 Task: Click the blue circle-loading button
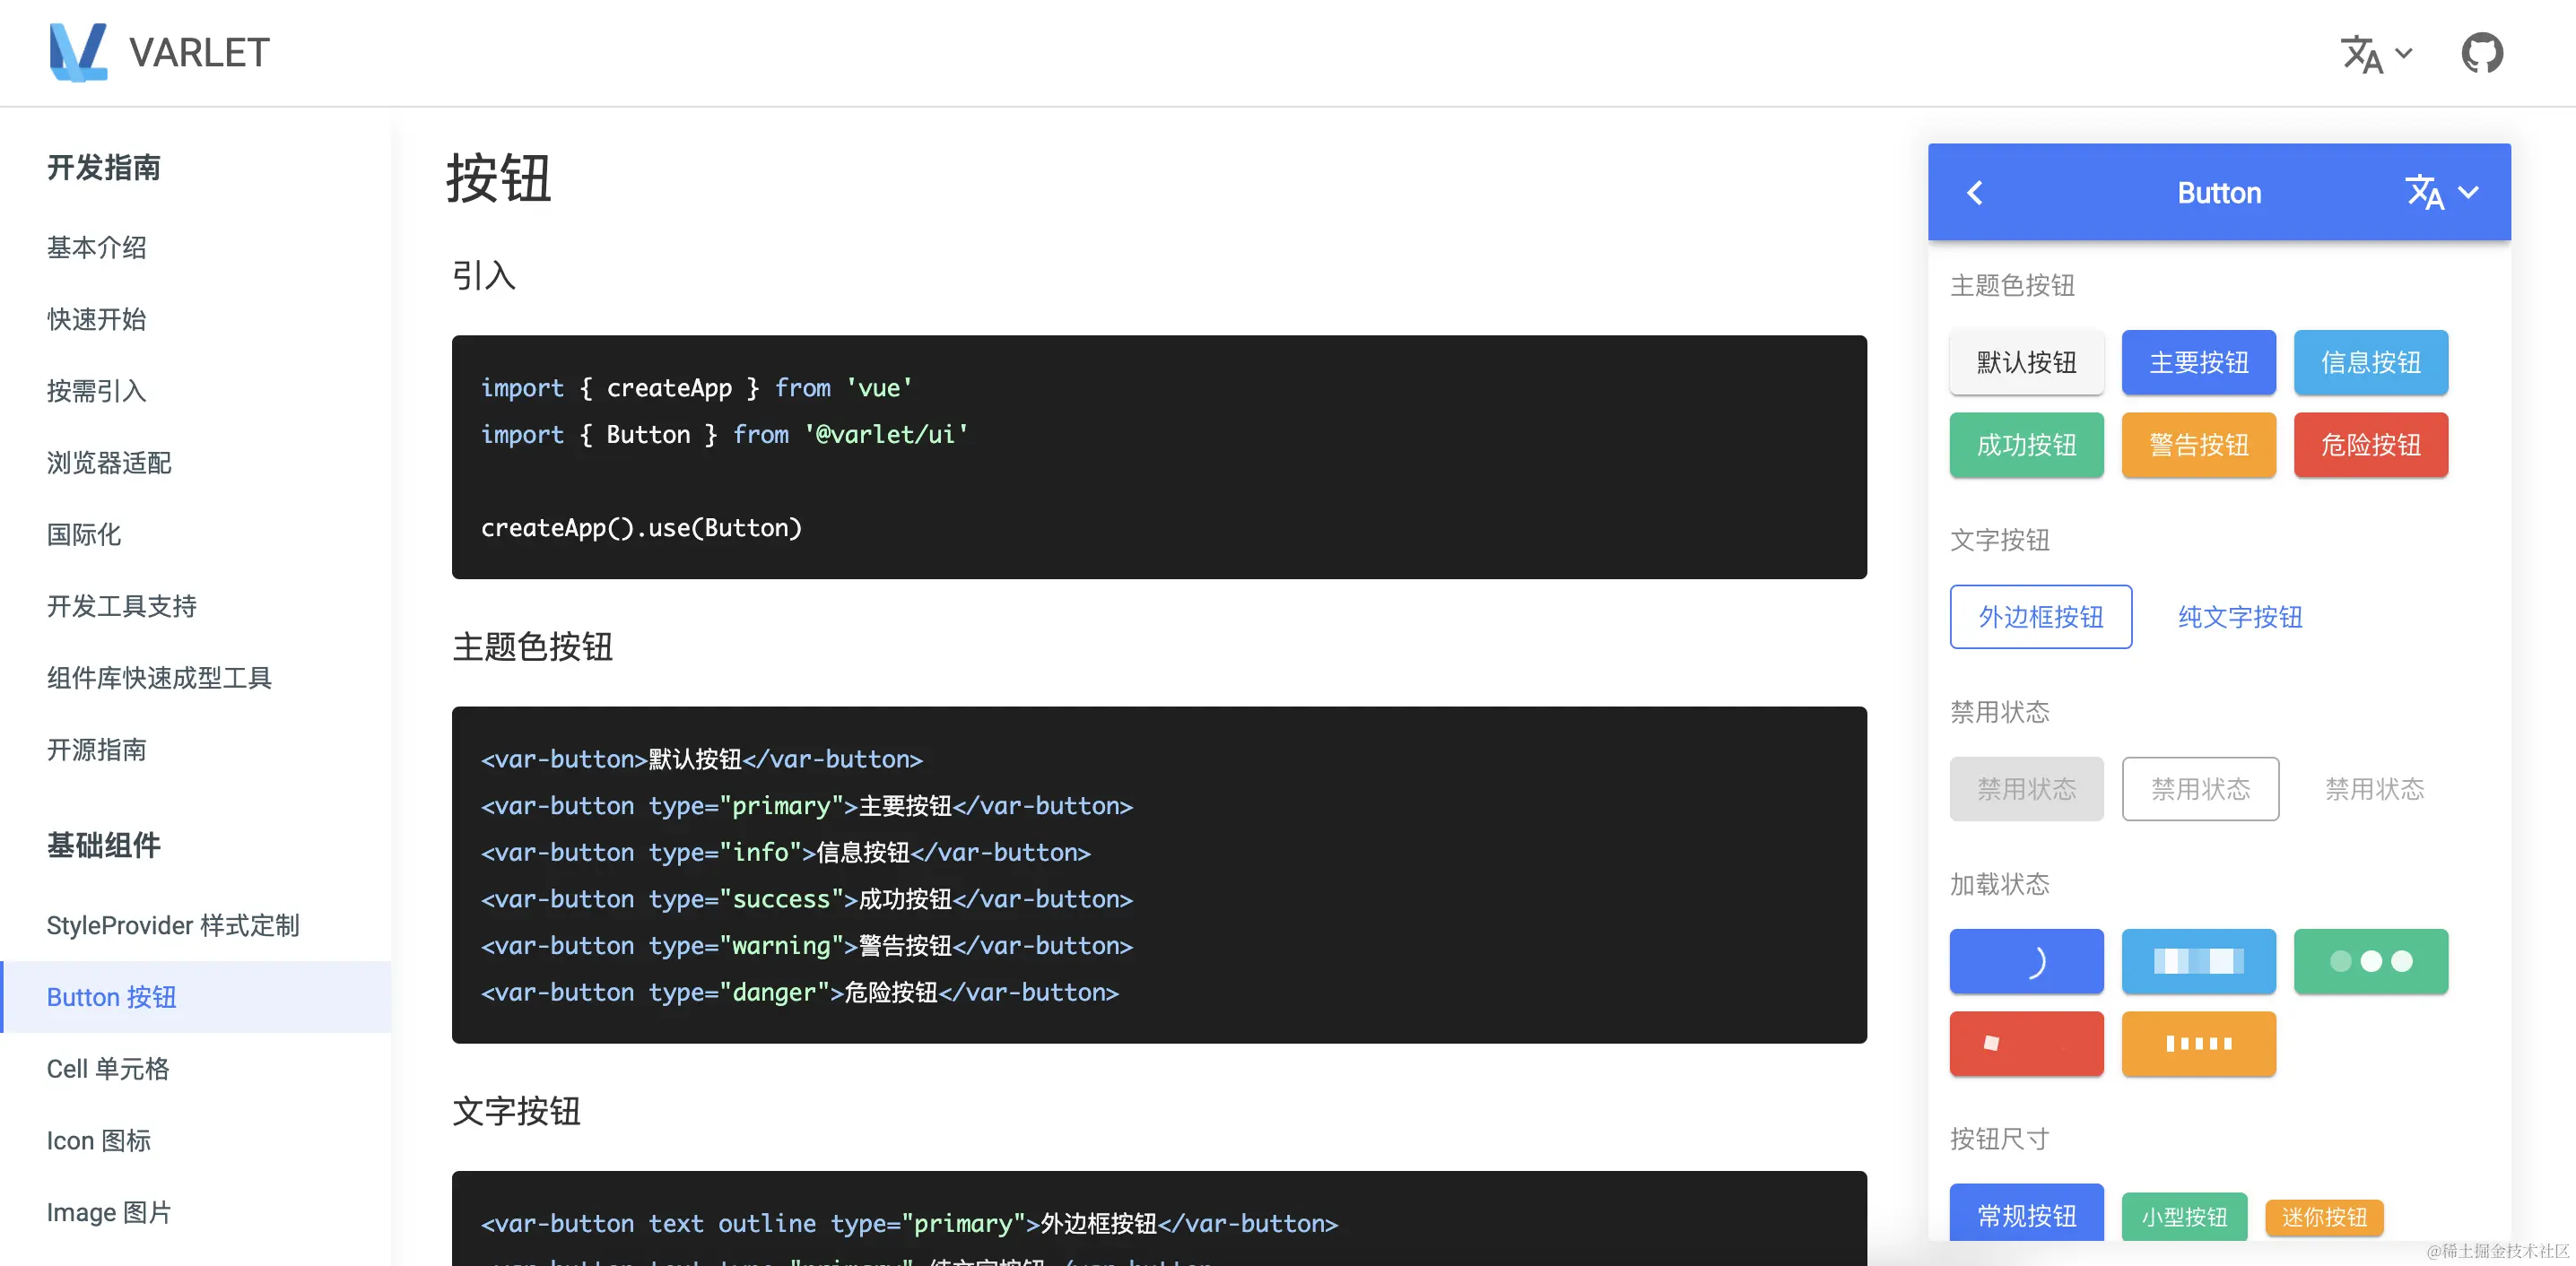[2026, 961]
